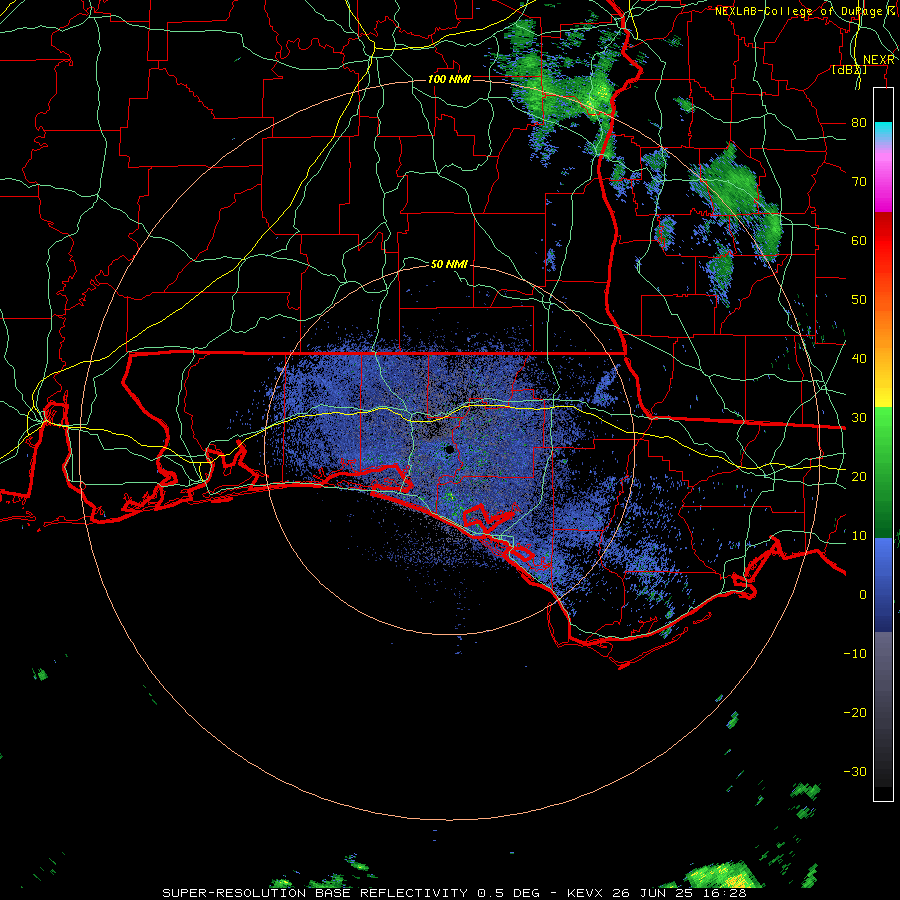Click the 100 NMI range ring label
Viewport: 900px width, 900px height.
(449, 79)
